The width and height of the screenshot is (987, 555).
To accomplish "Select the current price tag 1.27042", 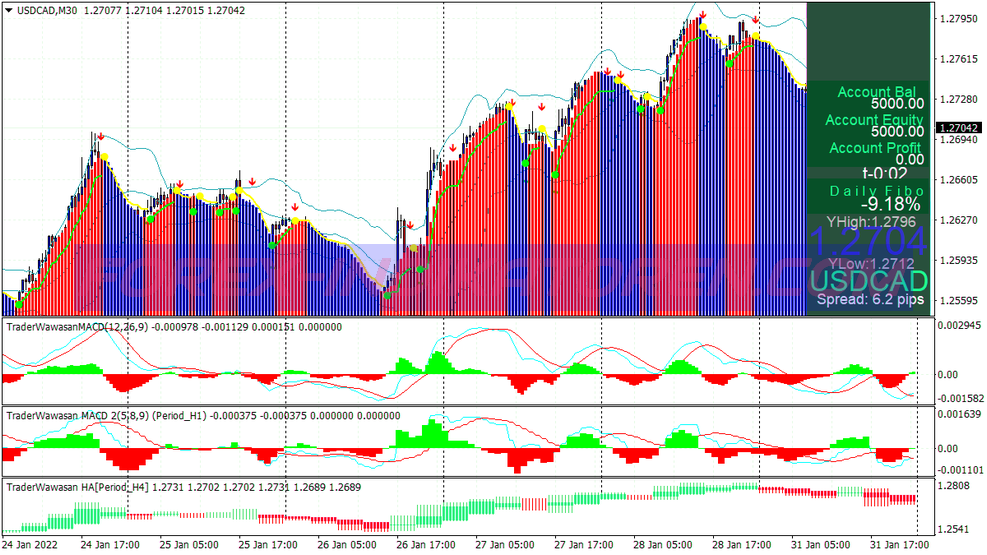I will (958, 128).
